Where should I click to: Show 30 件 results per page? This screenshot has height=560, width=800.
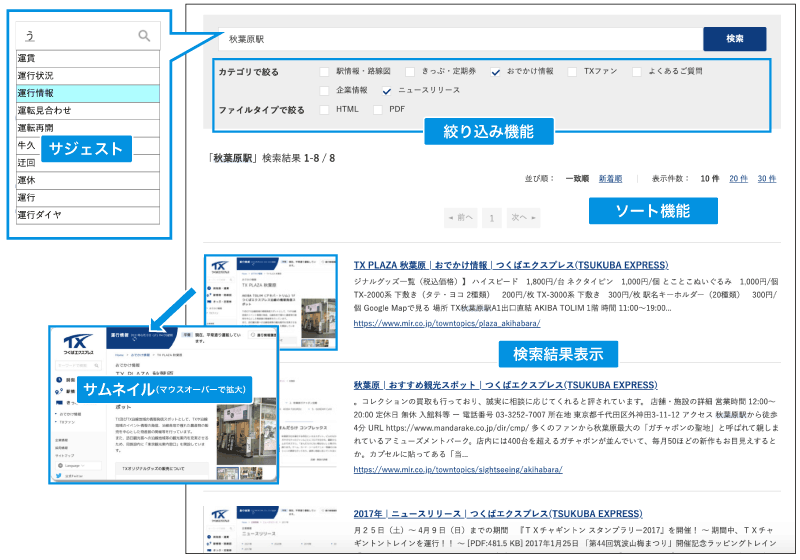[766, 179]
